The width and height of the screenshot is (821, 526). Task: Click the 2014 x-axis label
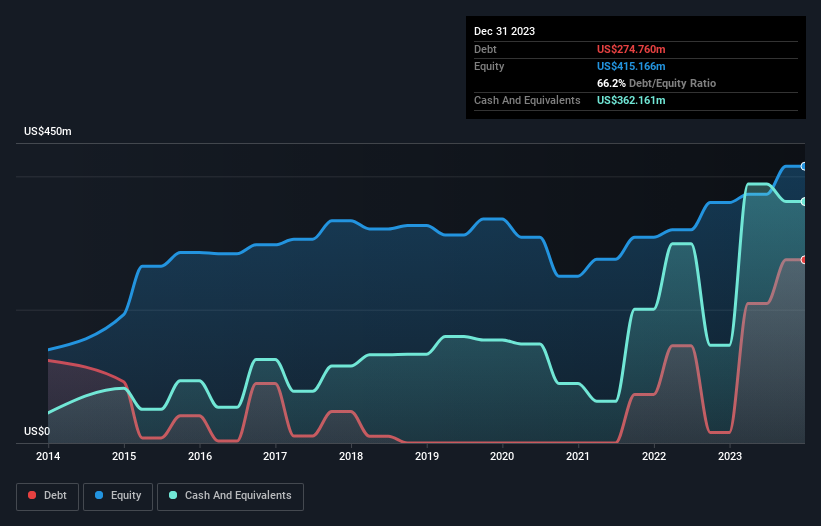click(x=48, y=456)
